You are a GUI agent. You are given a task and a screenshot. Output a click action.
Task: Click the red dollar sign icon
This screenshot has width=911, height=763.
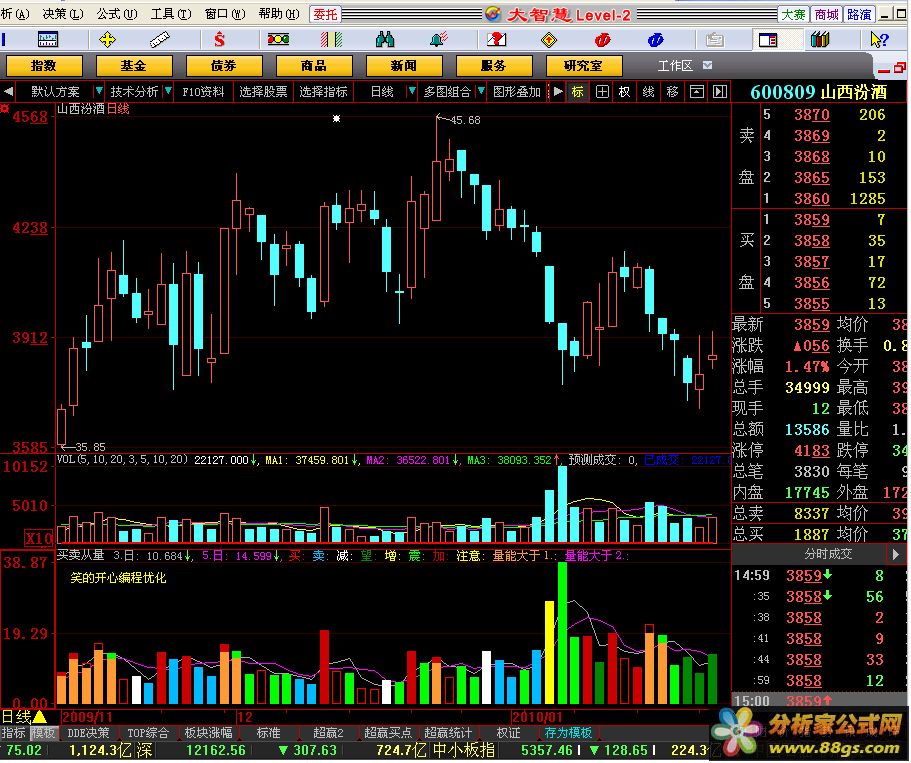[x=219, y=40]
